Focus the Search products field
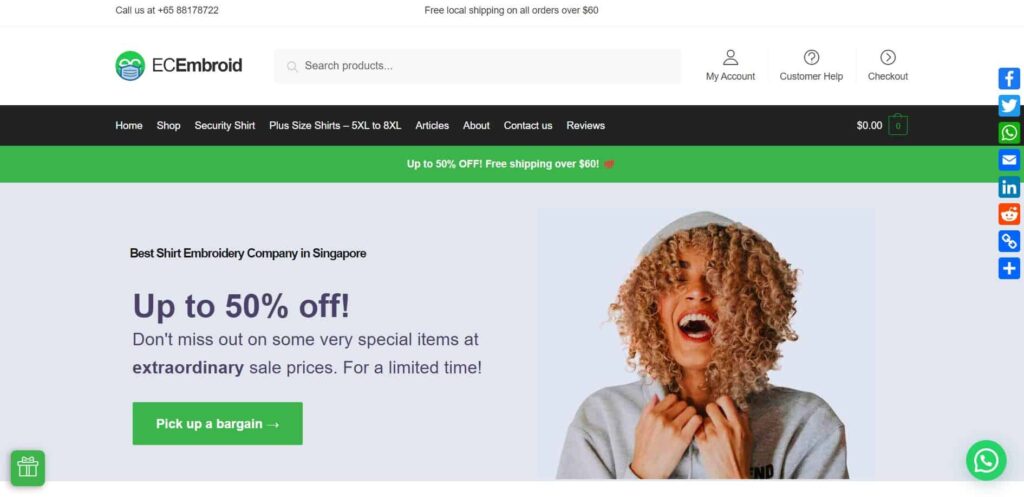 [477, 66]
